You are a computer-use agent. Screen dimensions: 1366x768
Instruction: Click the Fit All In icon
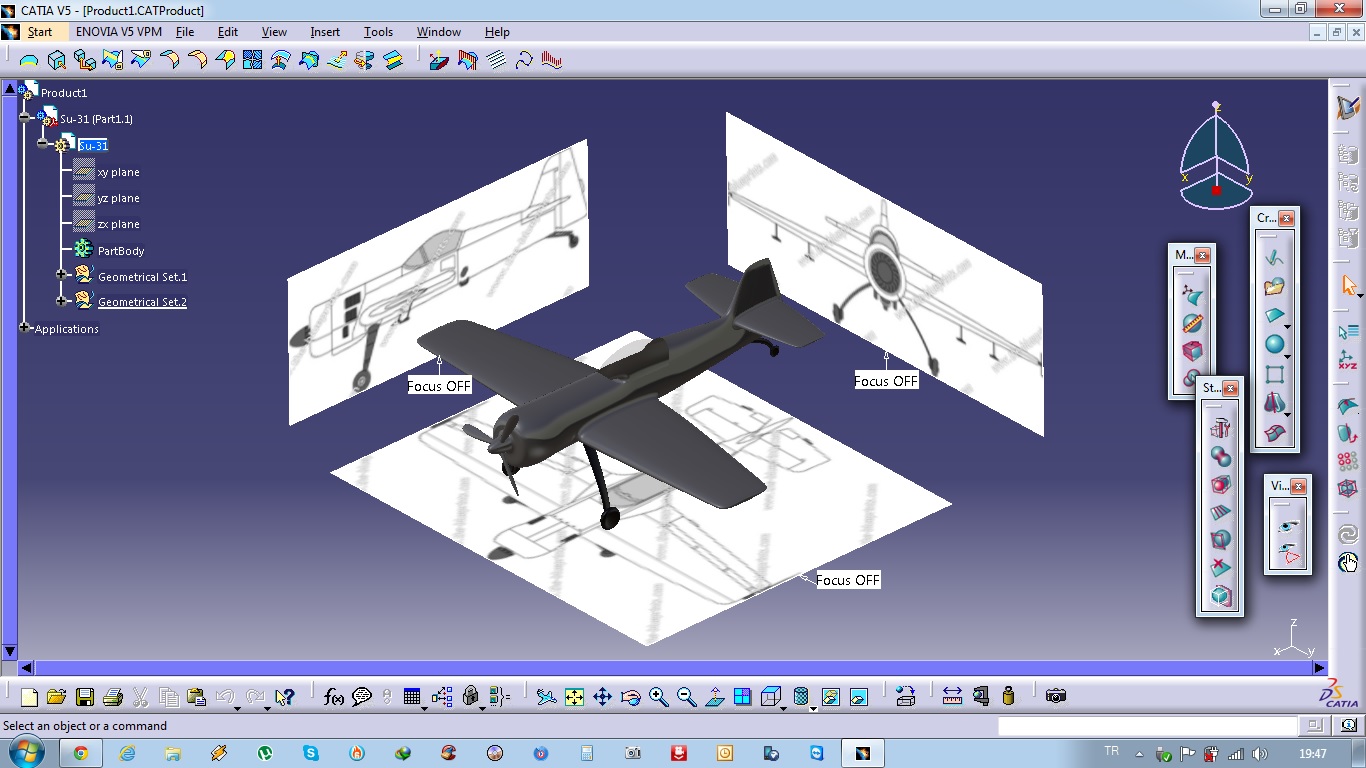tap(574, 697)
